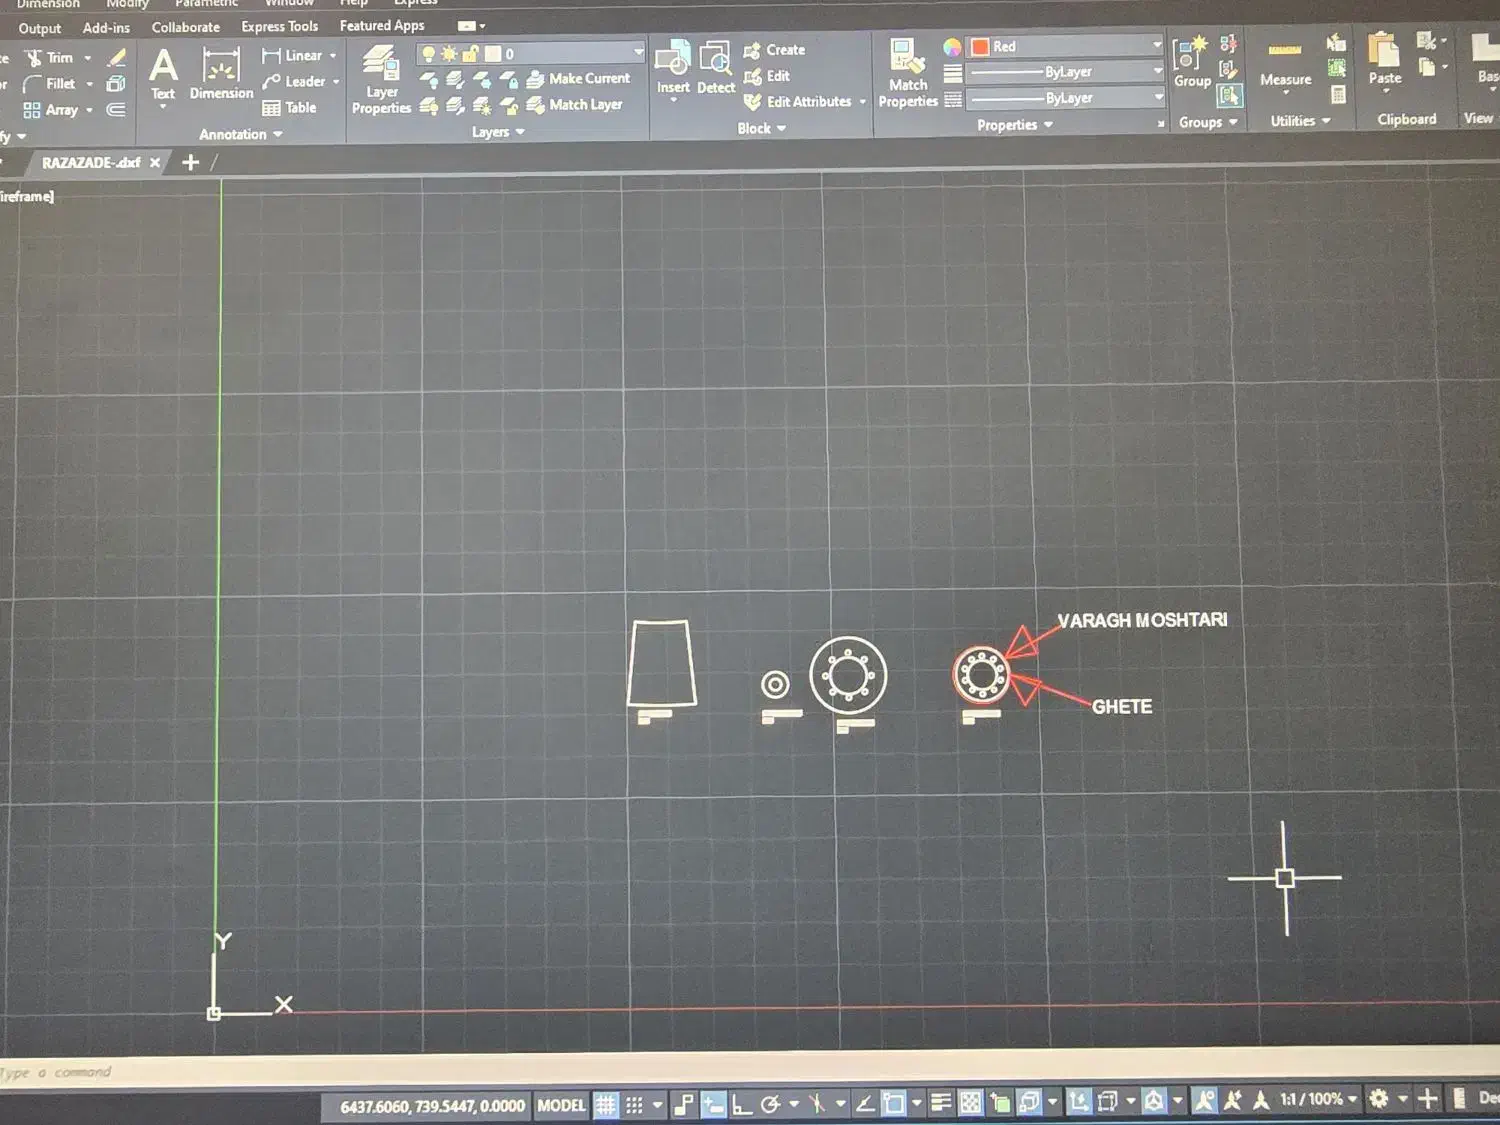Open the Red object color selector
Image resolution: width=1500 pixels, height=1125 pixels.
1065,46
